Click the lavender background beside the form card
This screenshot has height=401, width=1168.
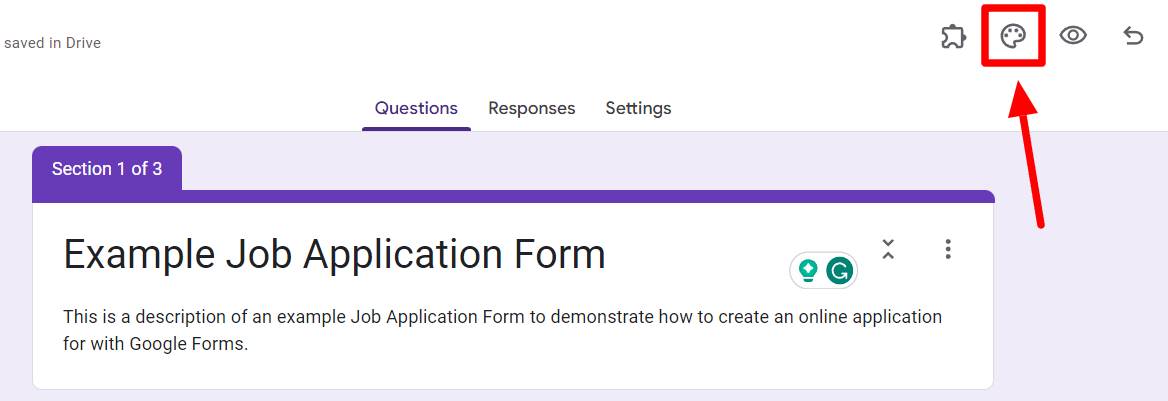coord(1080,298)
